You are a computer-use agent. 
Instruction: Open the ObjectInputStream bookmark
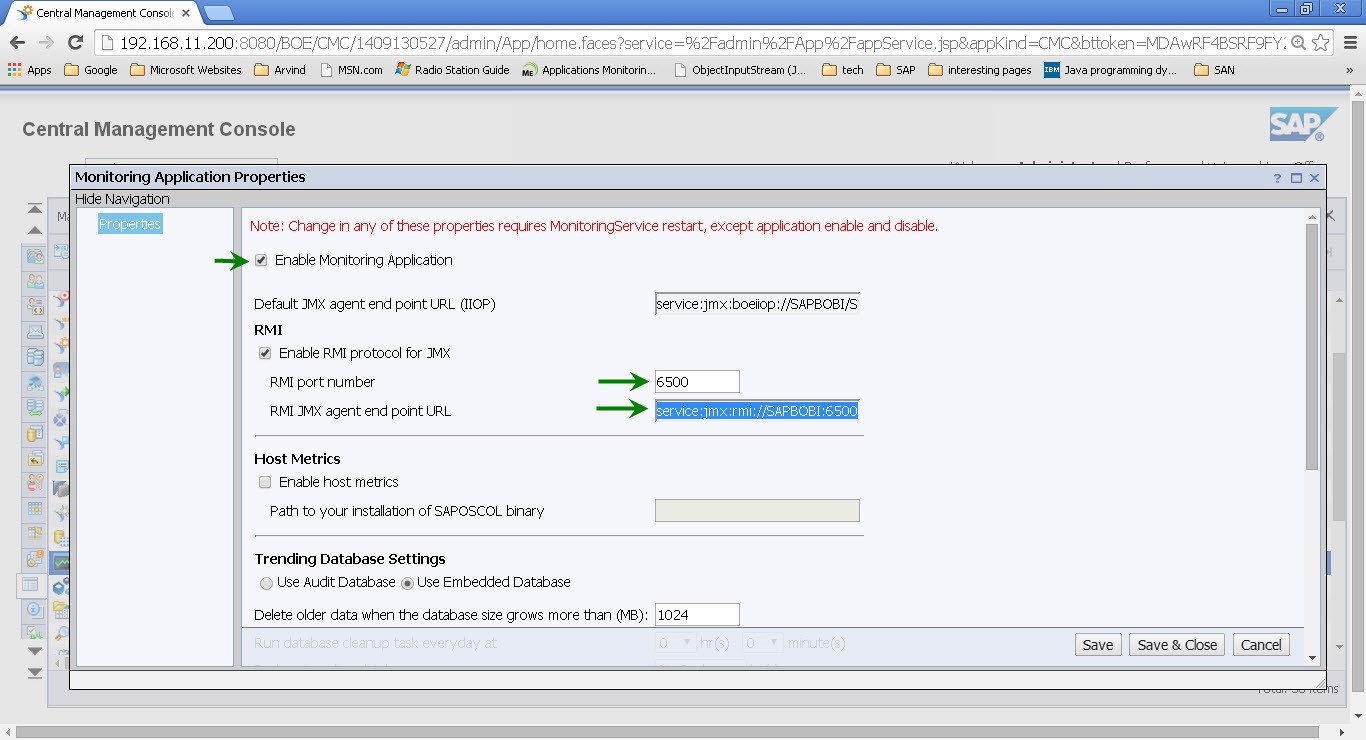pos(739,70)
